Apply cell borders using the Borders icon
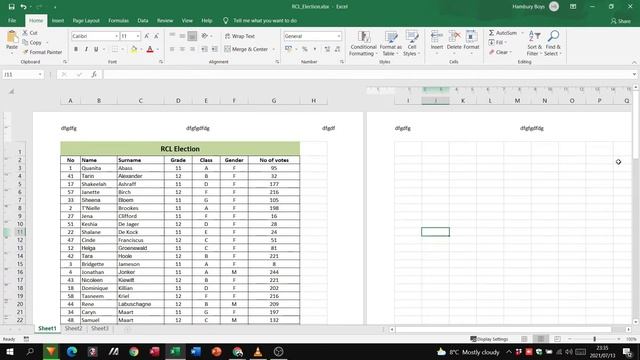Screen dimensions: 640x360 (x=115, y=49)
